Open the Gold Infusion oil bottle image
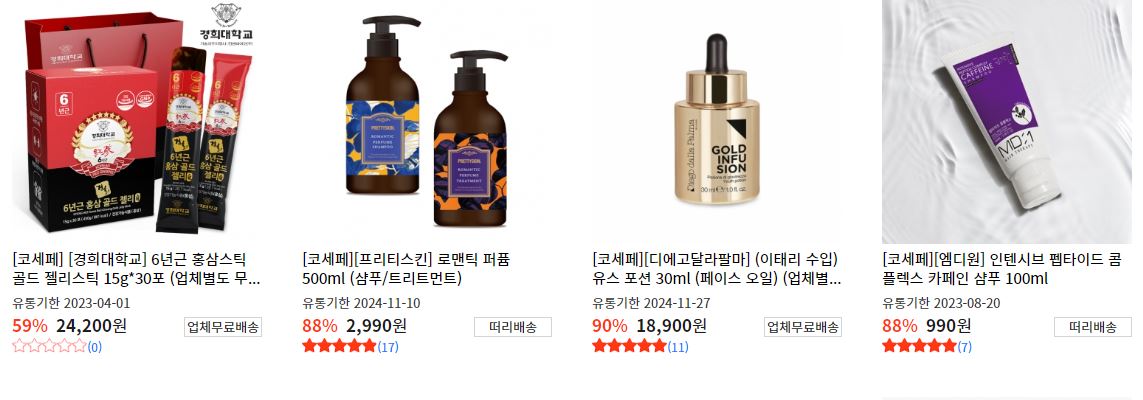Screen dimensions: 1143x400 click(x=717, y=121)
